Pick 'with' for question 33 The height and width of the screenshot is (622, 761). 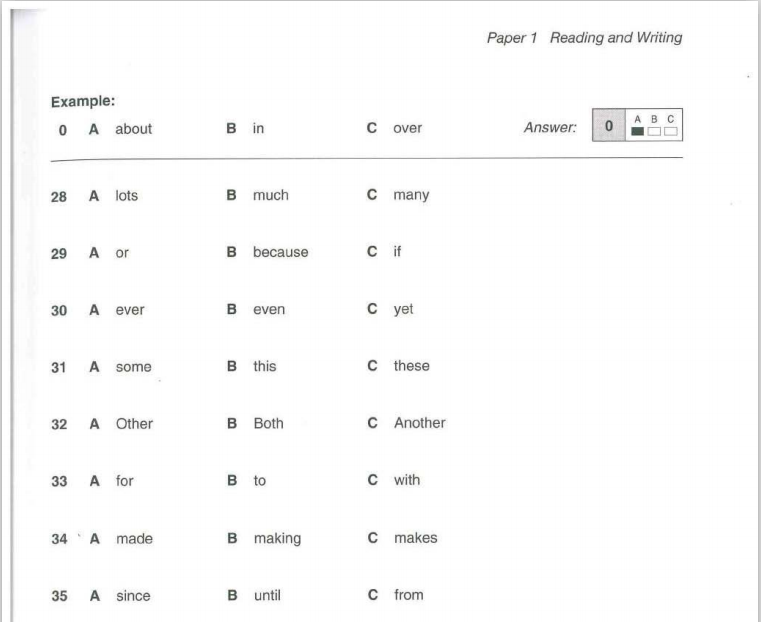click(x=407, y=480)
